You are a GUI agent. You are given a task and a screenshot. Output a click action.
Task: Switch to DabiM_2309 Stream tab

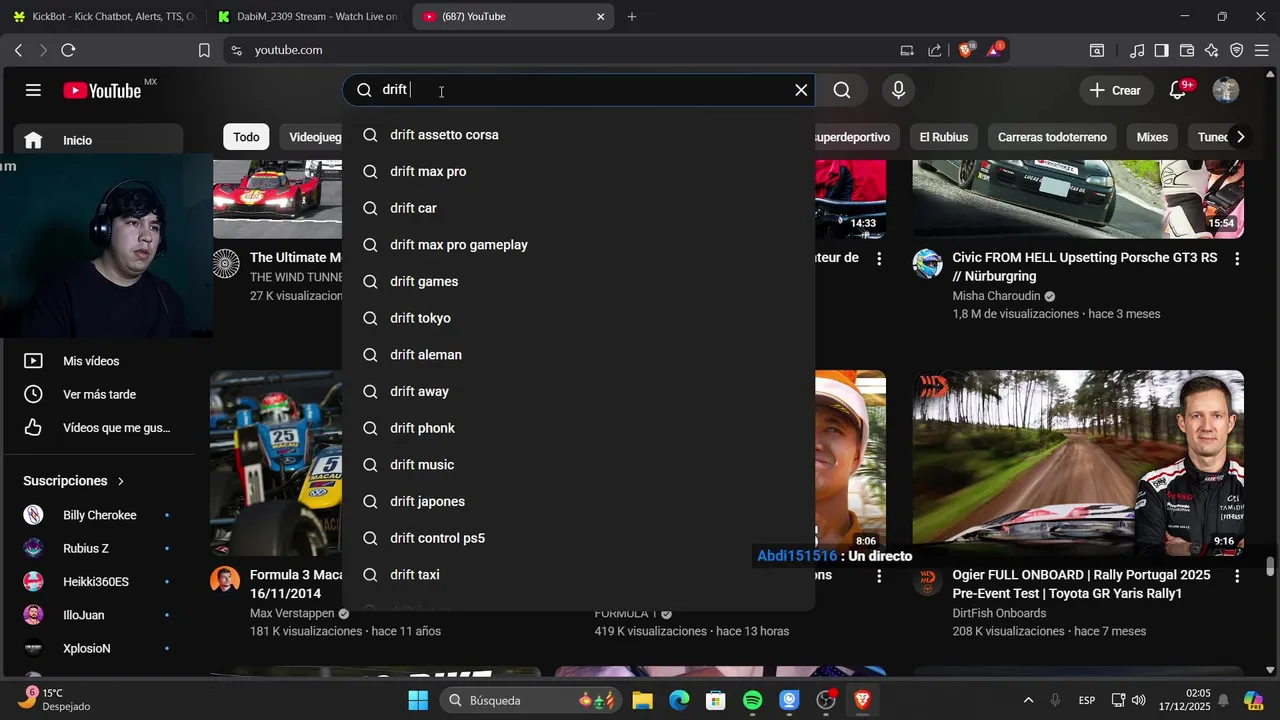tap(307, 17)
